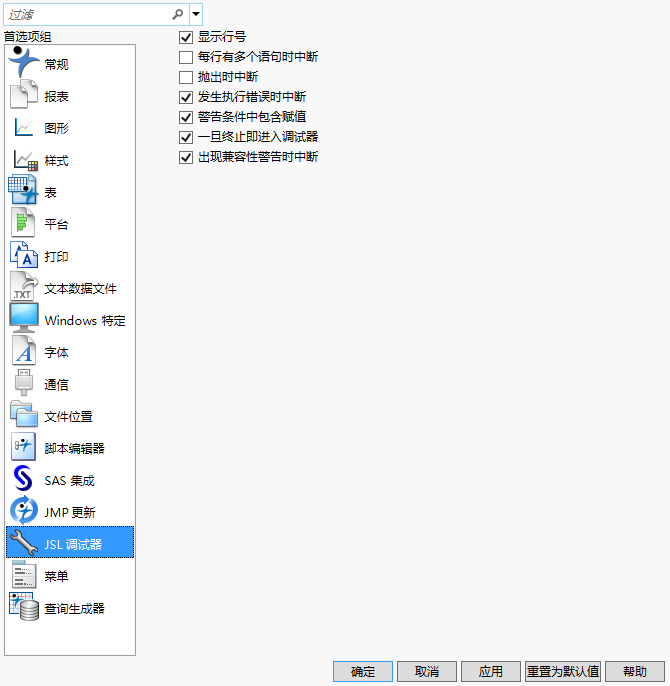Open the 通信 plug connector icon
This screenshot has height=686, width=670.
coord(24,382)
